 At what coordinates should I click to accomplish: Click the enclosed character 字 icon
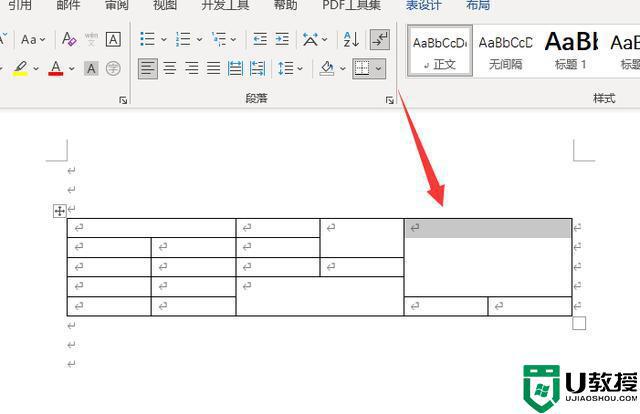[113, 69]
